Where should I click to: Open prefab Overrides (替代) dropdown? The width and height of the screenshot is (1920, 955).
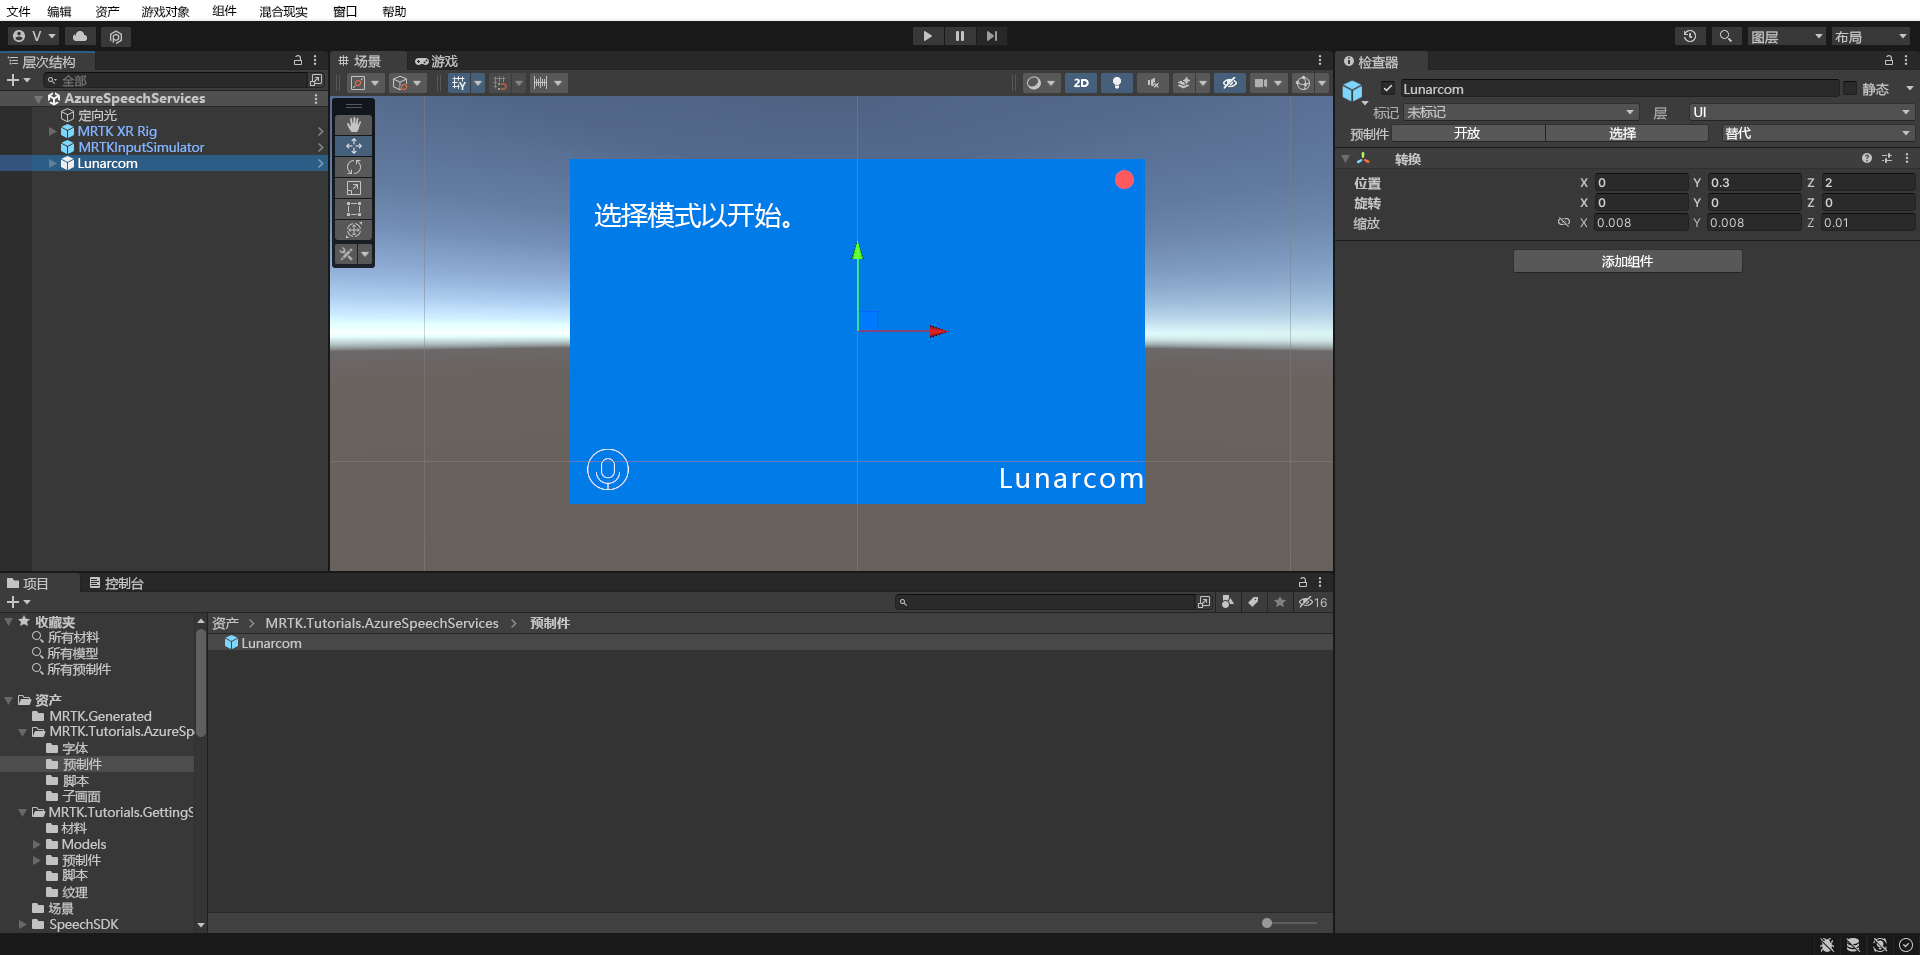click(1817, 133)
